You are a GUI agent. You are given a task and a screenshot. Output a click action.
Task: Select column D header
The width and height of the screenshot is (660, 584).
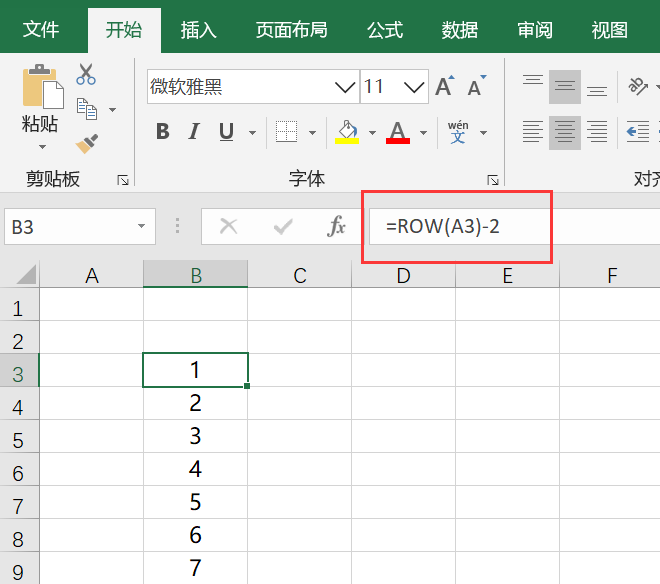404,276
